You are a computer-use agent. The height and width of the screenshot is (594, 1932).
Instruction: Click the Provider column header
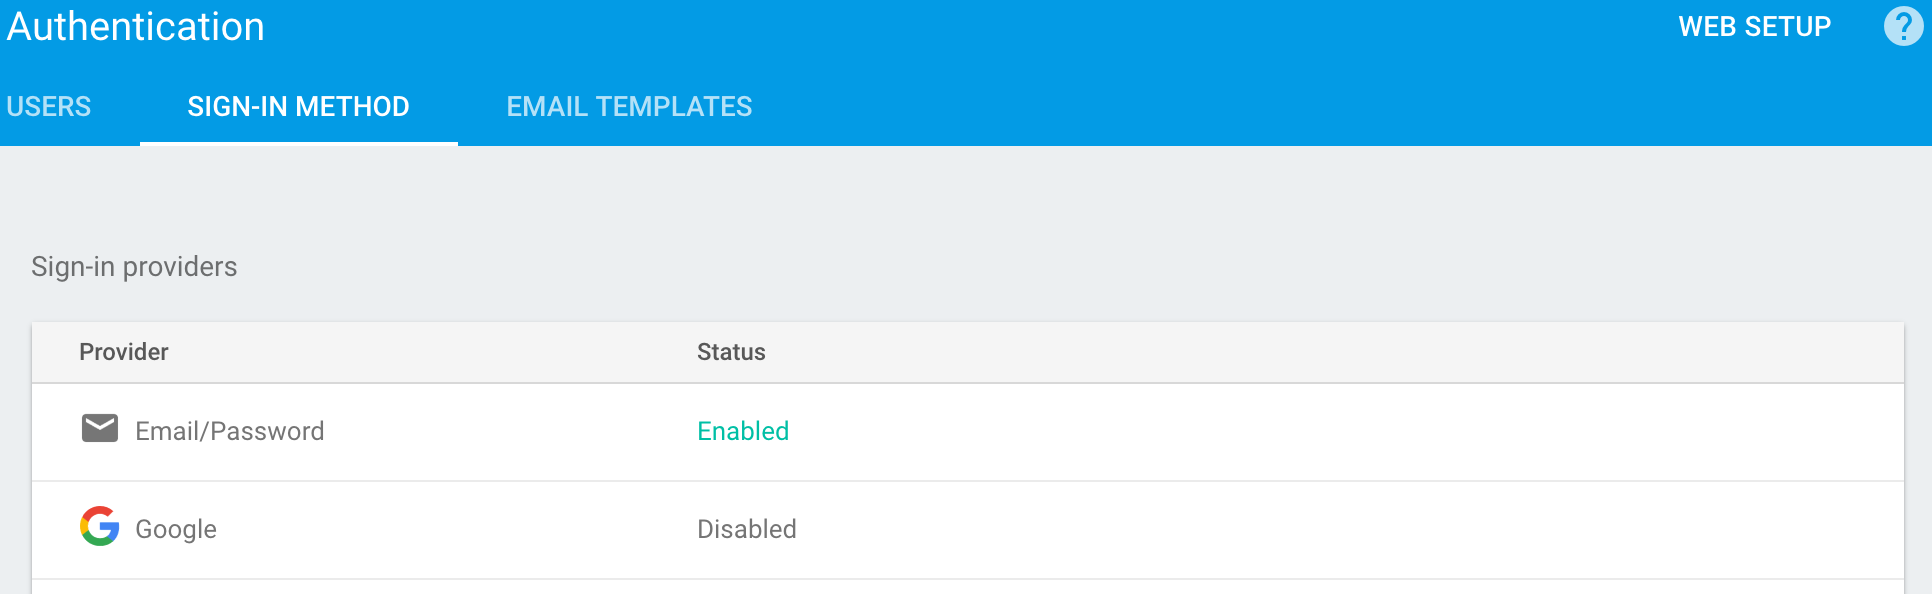point(123,351)
